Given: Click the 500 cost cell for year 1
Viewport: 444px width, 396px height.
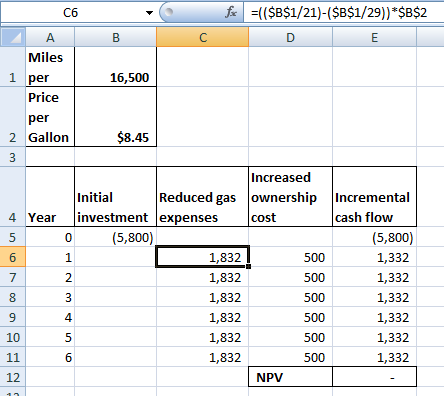Looking at the screenshot, I should point(291,257).
